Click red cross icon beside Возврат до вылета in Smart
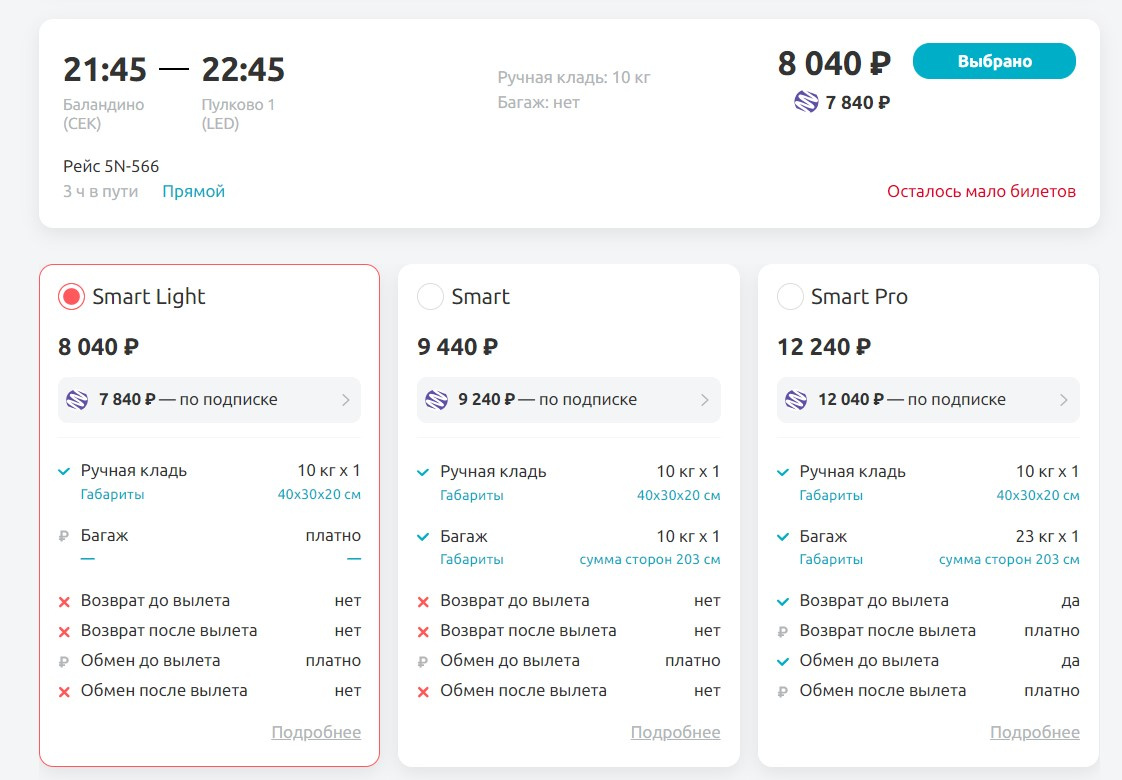The width and height of the screenshot is (1122, 780). click(423, 602)
